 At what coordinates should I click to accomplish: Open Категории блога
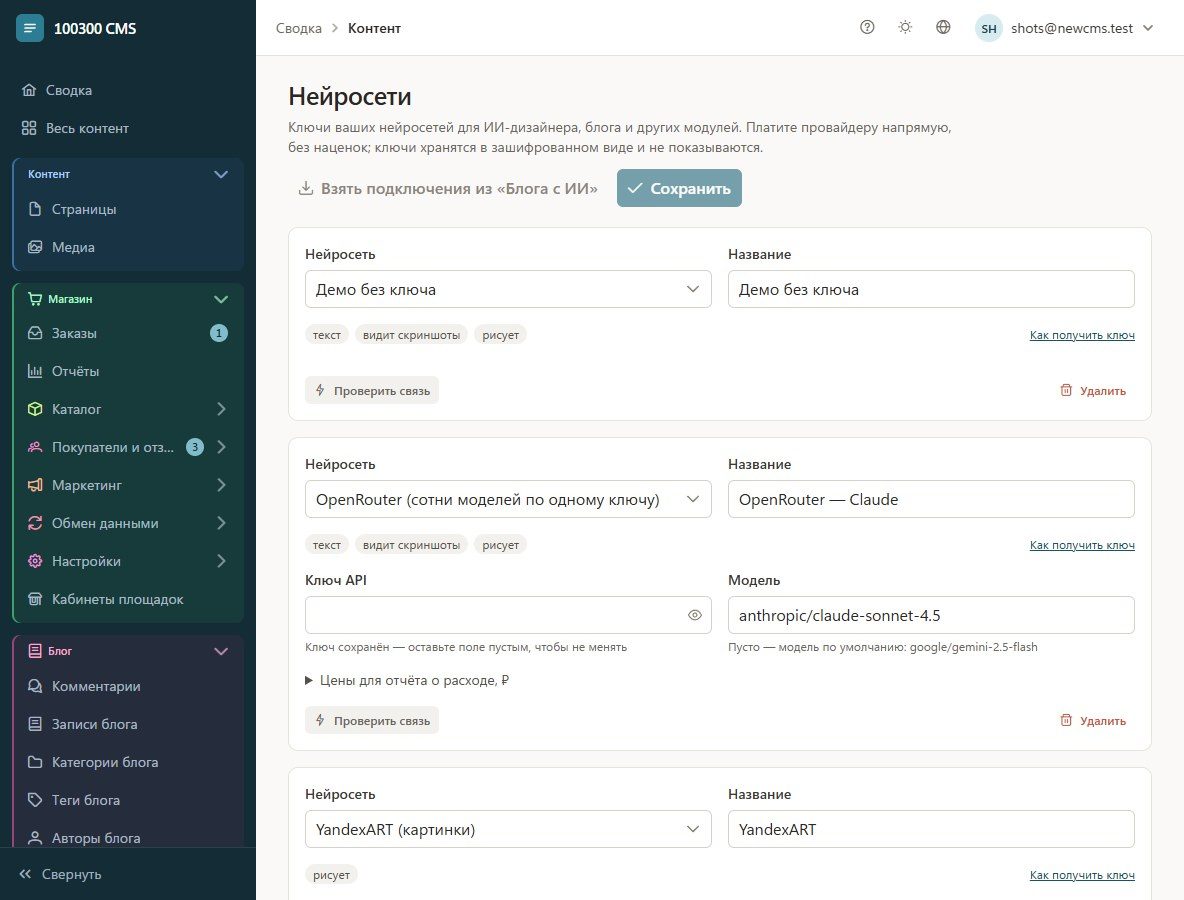point(128,762)
